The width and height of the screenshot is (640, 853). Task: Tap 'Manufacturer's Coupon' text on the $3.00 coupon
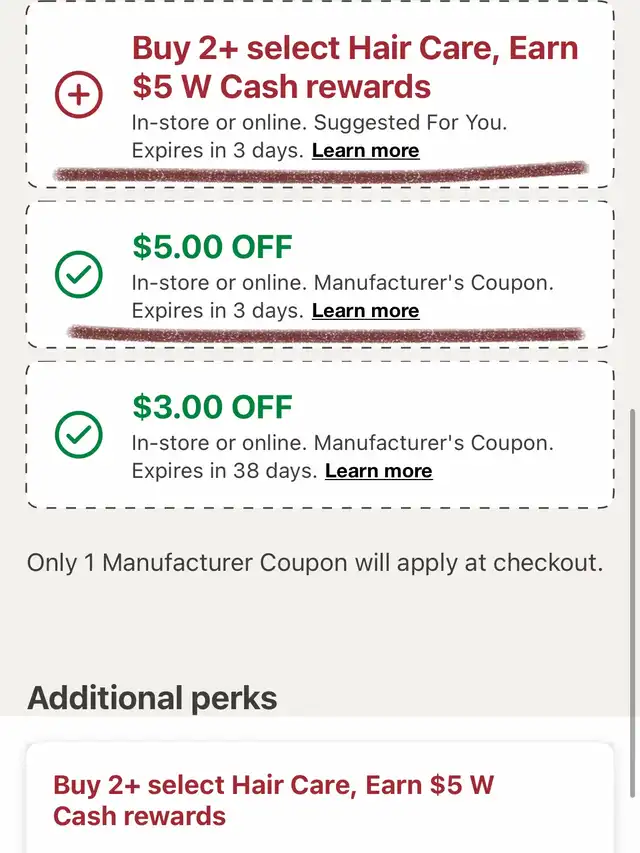[434, 443]
